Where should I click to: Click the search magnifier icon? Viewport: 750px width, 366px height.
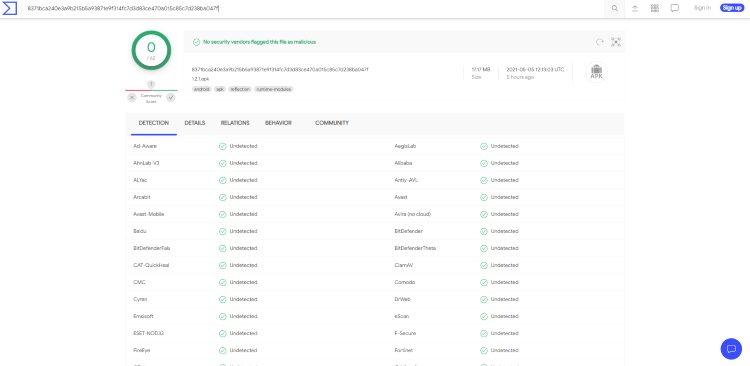(615, 8)
